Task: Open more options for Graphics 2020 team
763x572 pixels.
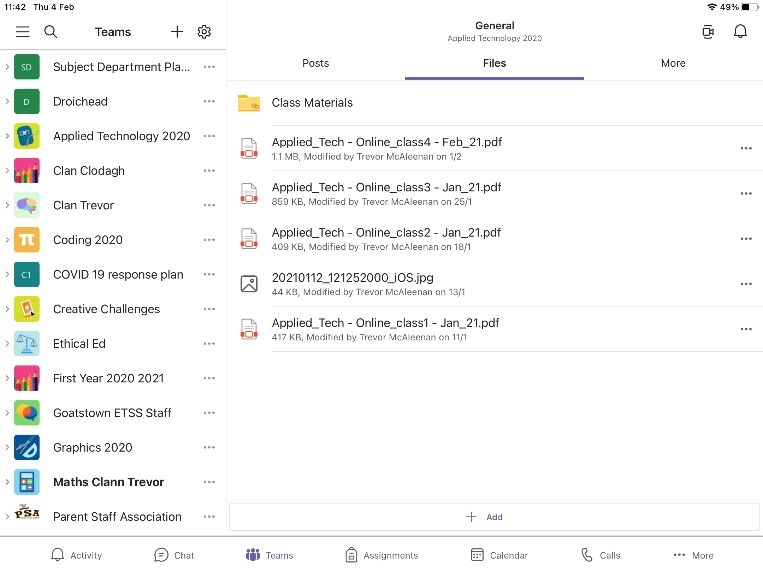Action: (209, 447)
